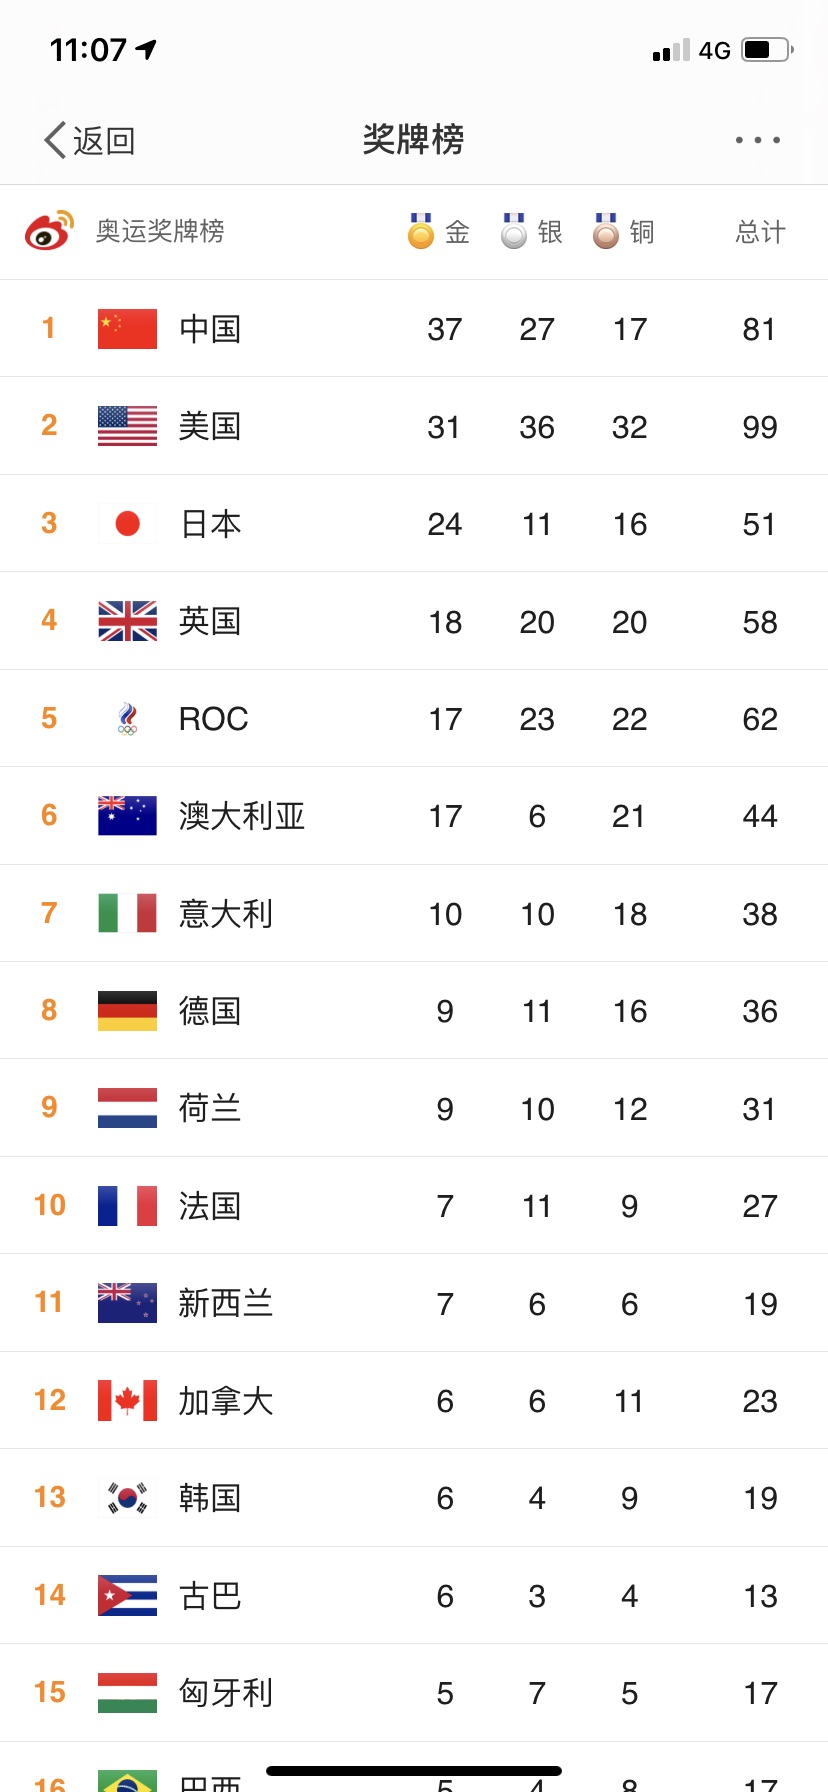The height and width of the screenshot is (1792, 828).
Task: Select the China flag icon
Action: tap(127, 329)
